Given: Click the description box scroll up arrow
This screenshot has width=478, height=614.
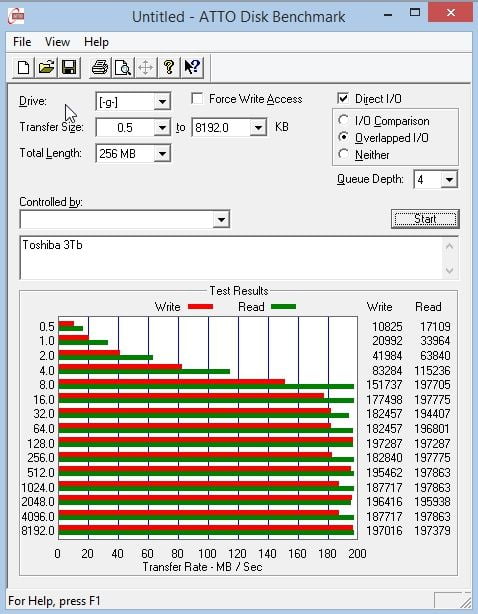Looking at the screenshot, I should coord(449,246).
